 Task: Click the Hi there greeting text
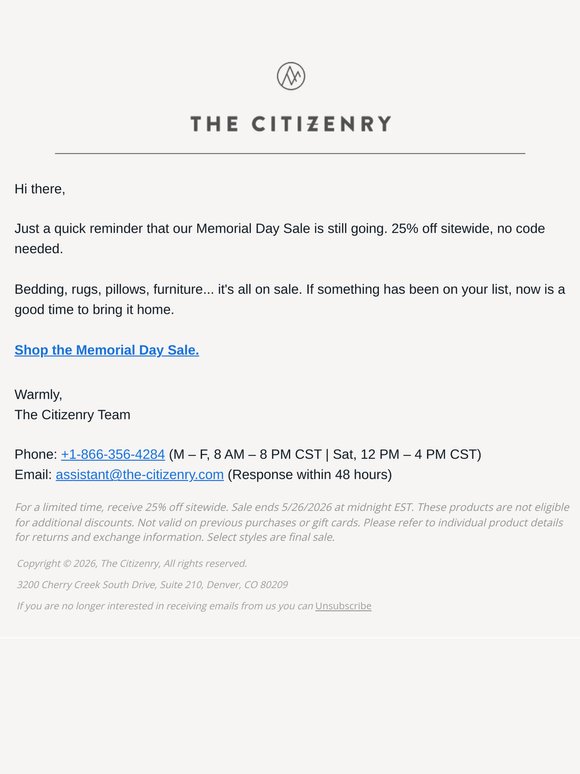(39, 189)
